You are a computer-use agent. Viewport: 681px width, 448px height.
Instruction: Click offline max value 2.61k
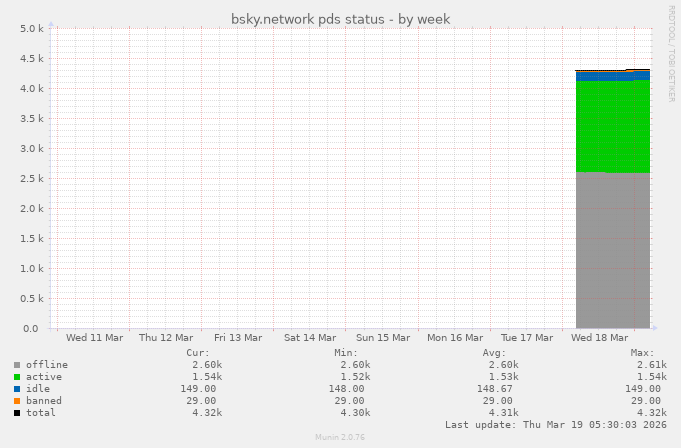point(651,365)
